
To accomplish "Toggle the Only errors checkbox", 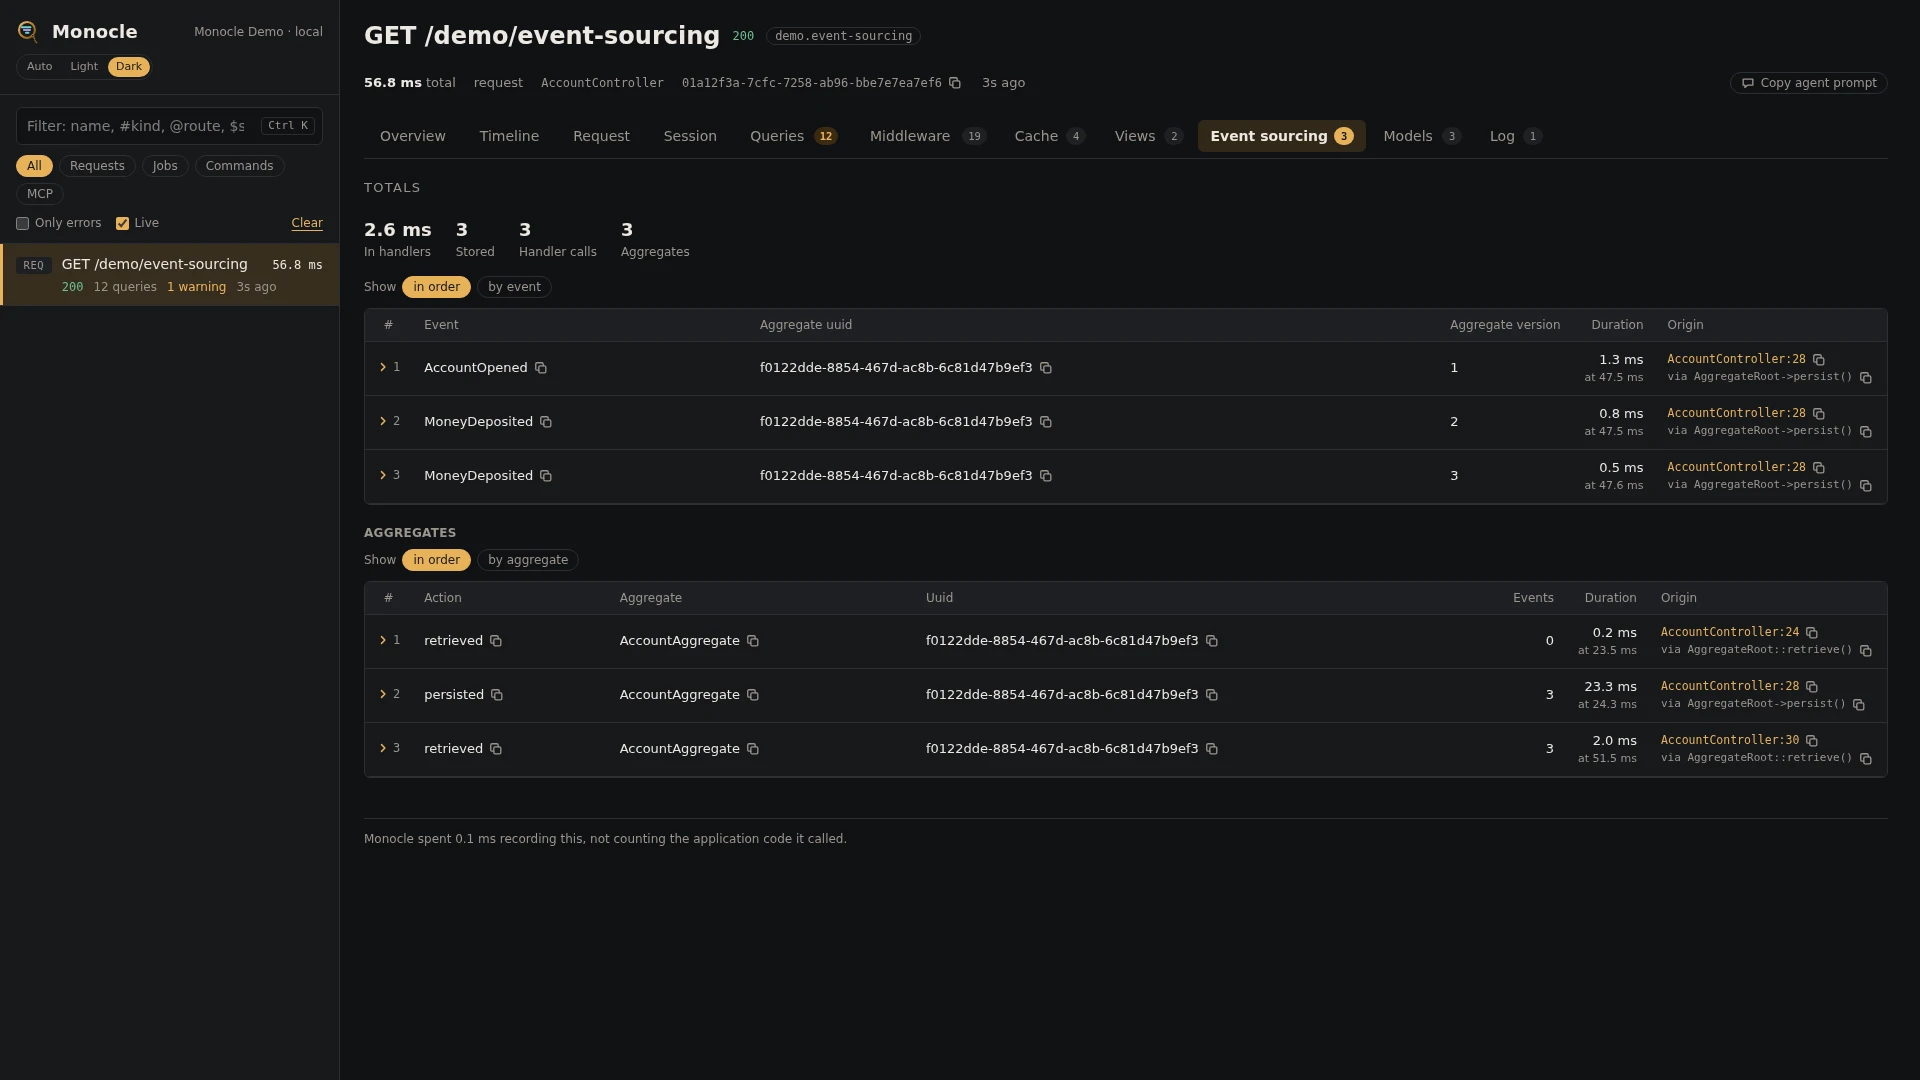I will (x=22, y=224).
